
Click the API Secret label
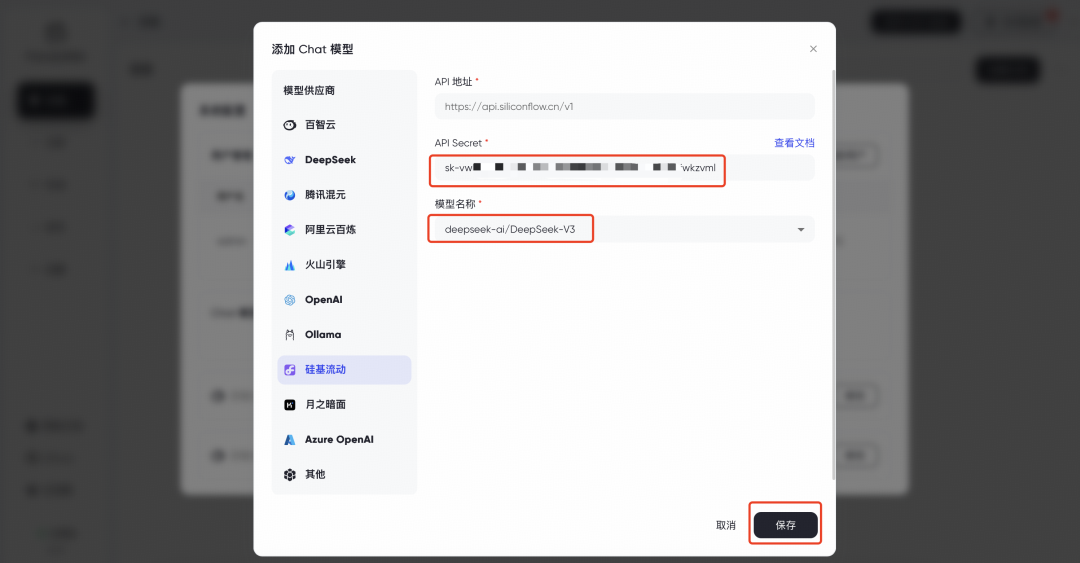coord(458,143)
